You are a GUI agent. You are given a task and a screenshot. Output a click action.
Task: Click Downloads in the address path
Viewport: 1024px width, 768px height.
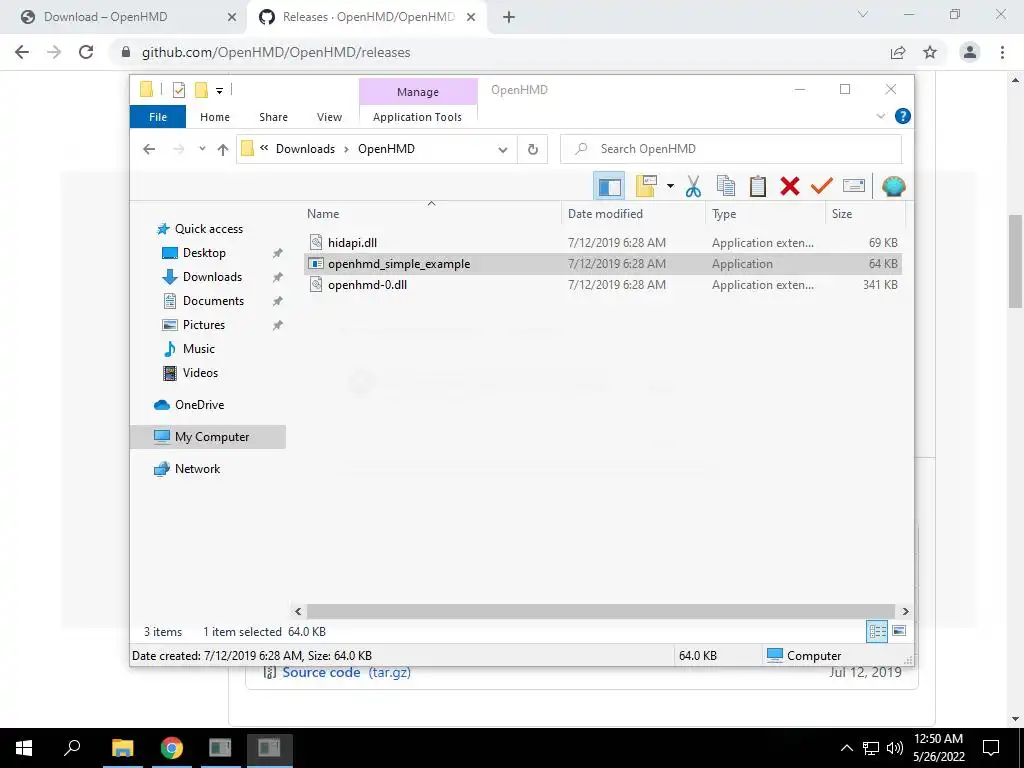[x=305, y=149]
